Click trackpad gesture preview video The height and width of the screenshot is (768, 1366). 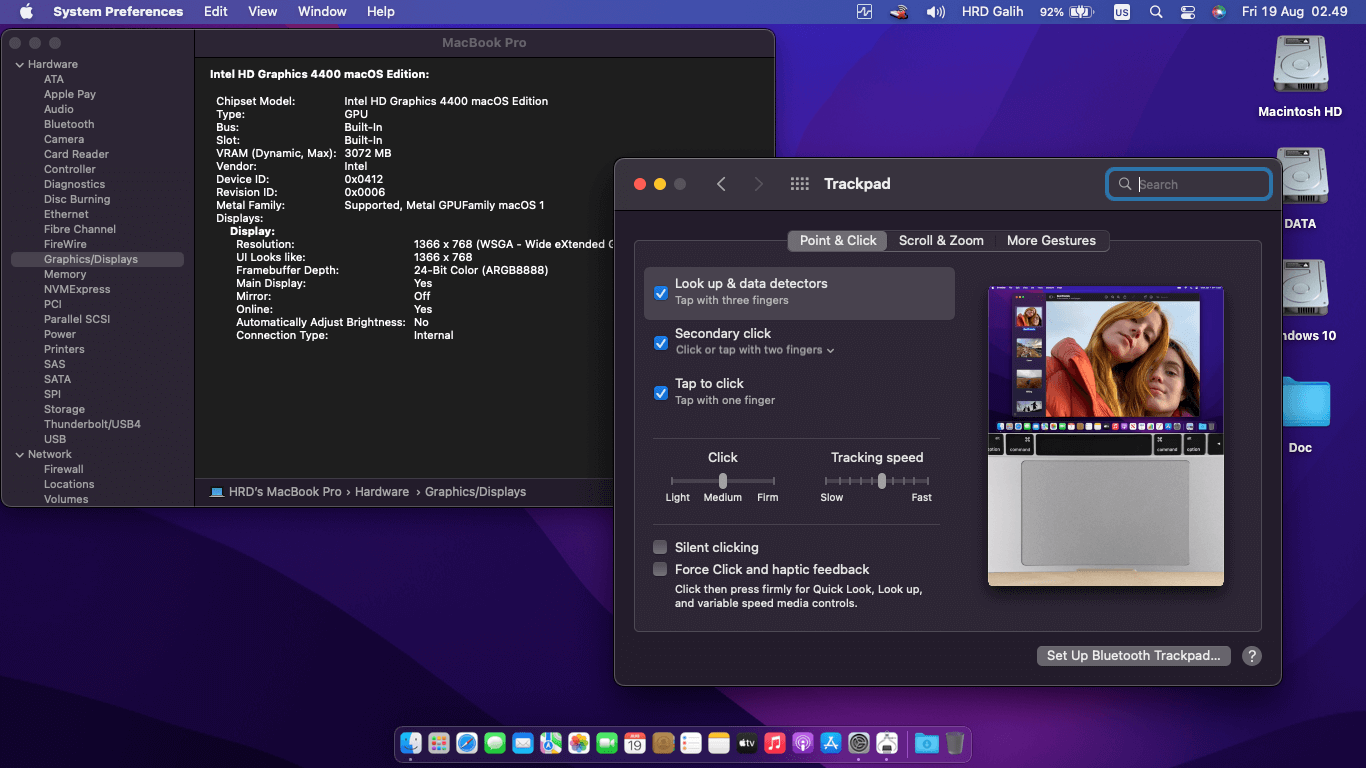tap(1106, 436)
